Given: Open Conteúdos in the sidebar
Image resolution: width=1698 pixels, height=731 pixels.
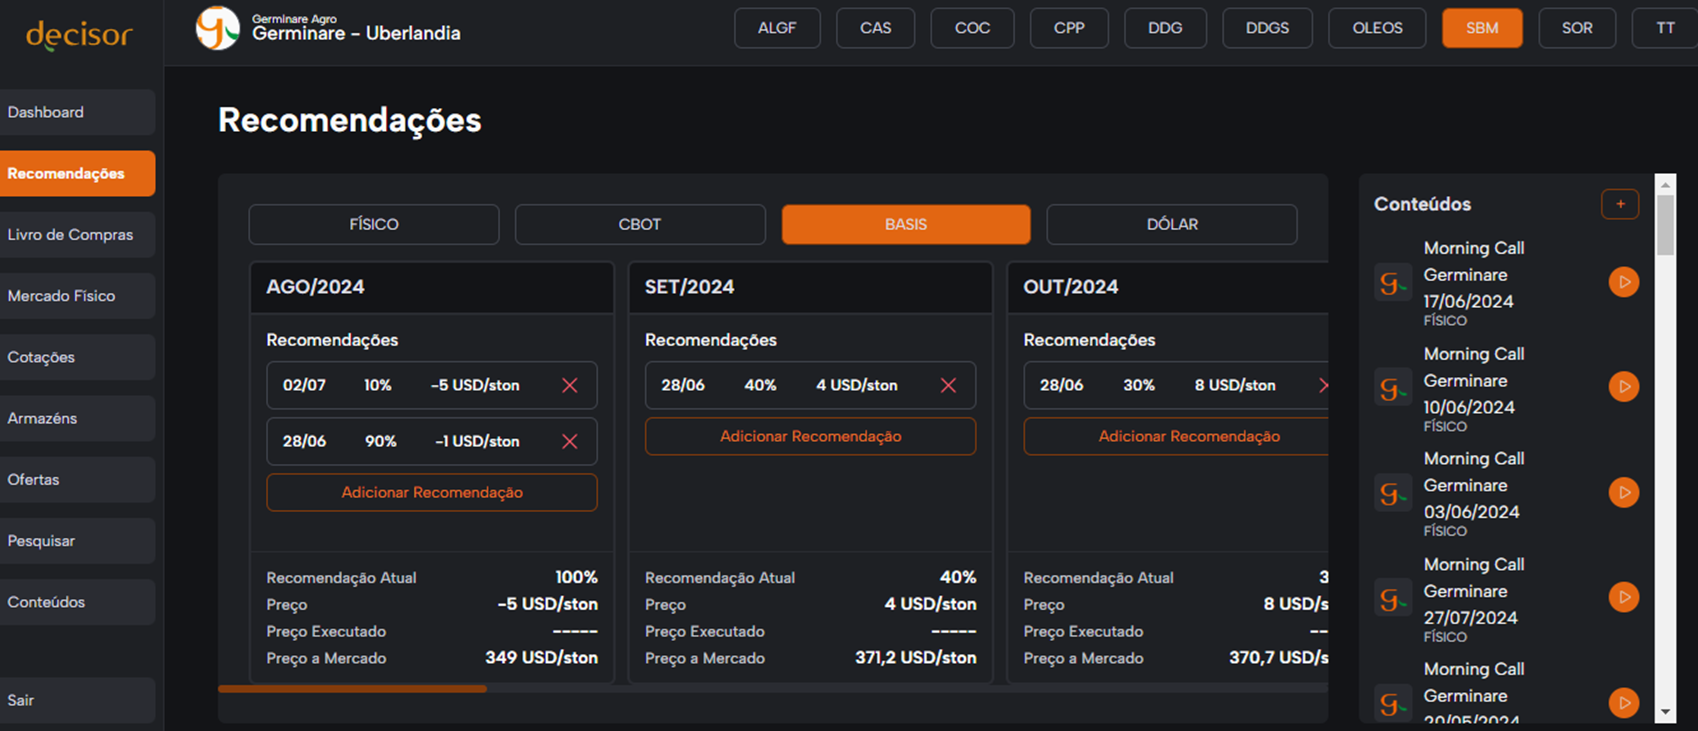Looking at the screenshot, I should (x=77, y=602).
